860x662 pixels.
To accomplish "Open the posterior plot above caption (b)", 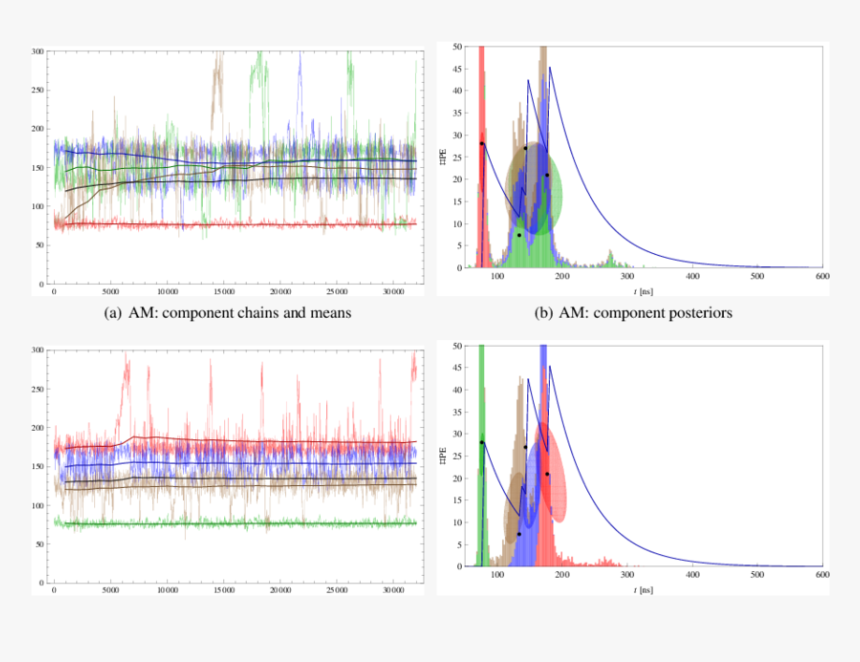I will (633, 169).
